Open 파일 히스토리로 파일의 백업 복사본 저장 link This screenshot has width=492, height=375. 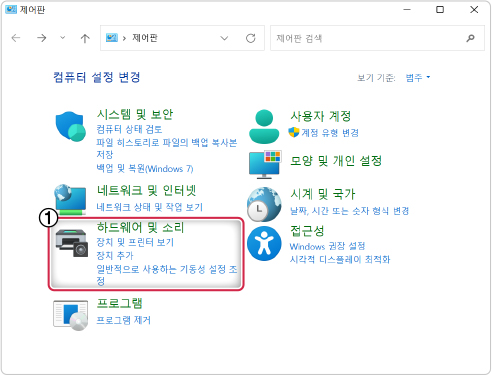tap(167, 148)
